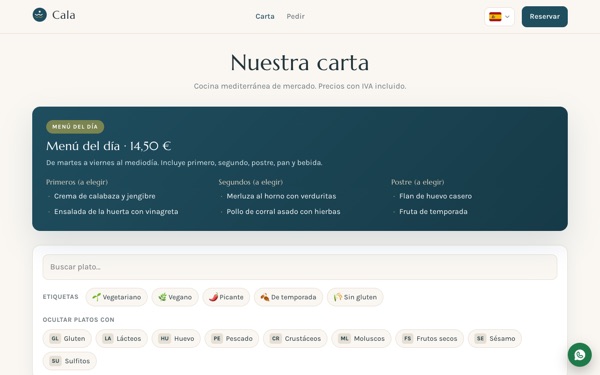Click Fruta de temporada
The image size is (600, 375).
coord(433,211)
